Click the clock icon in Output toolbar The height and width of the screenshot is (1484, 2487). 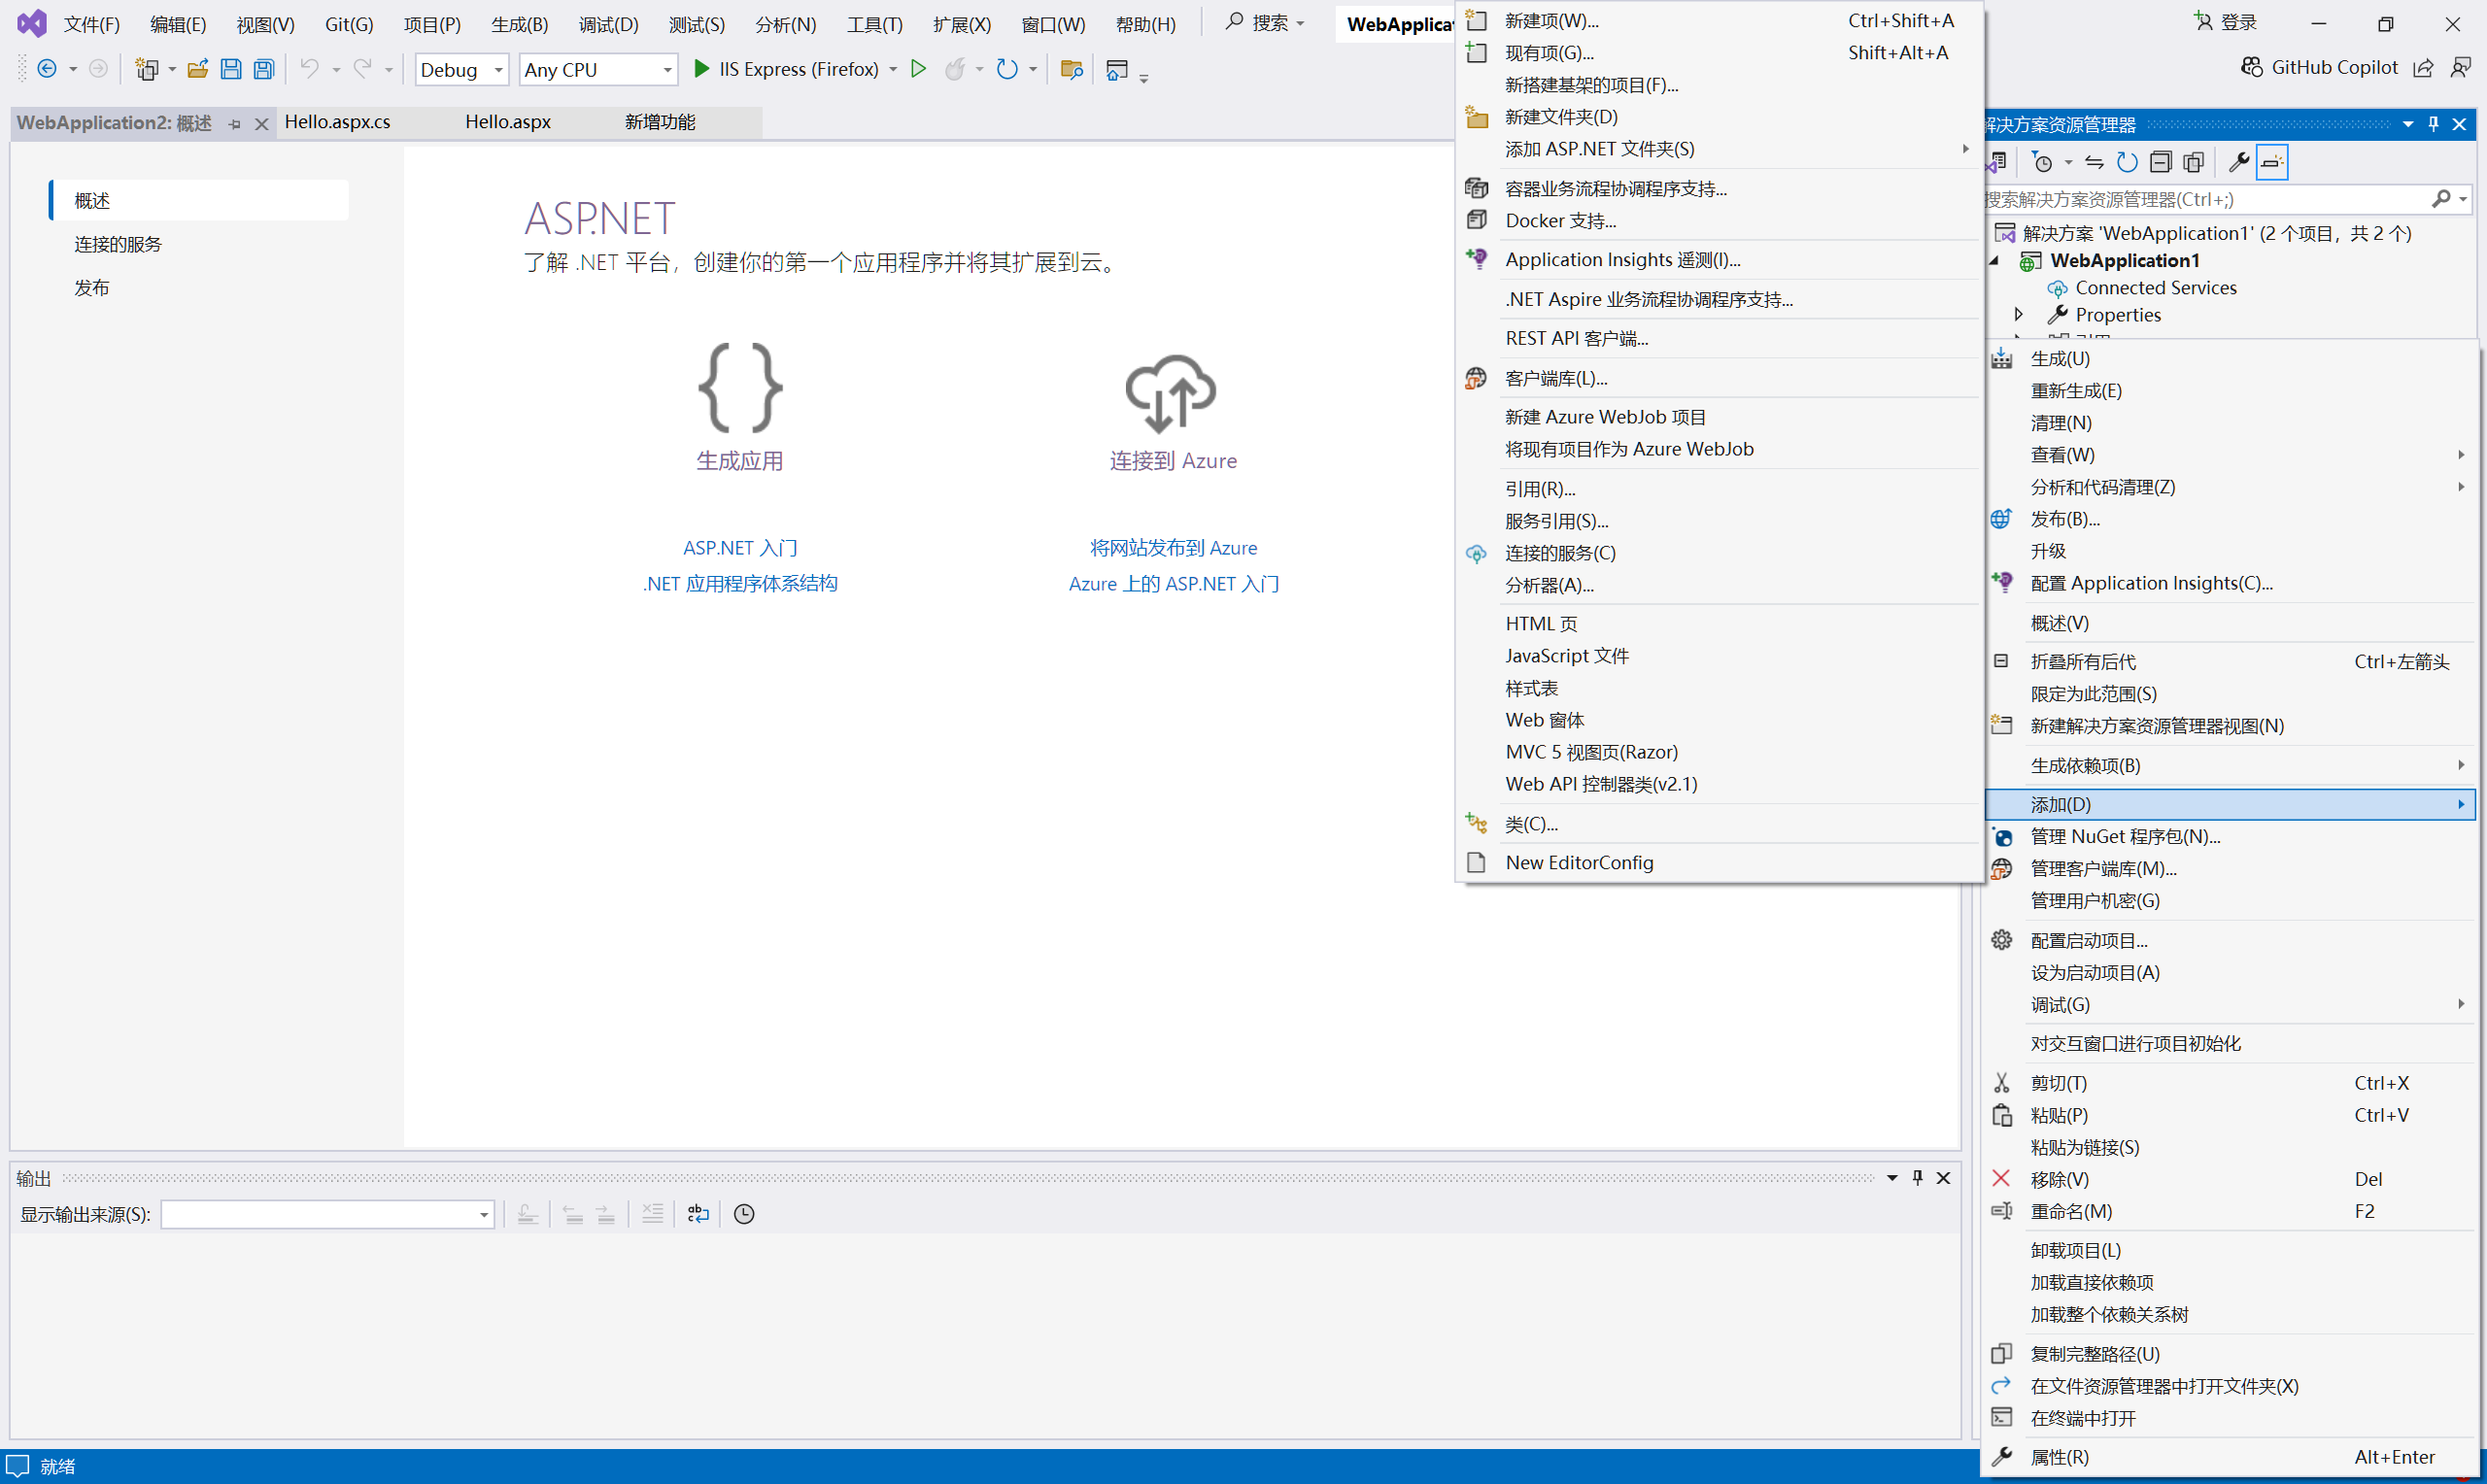tap(744, 1214)
